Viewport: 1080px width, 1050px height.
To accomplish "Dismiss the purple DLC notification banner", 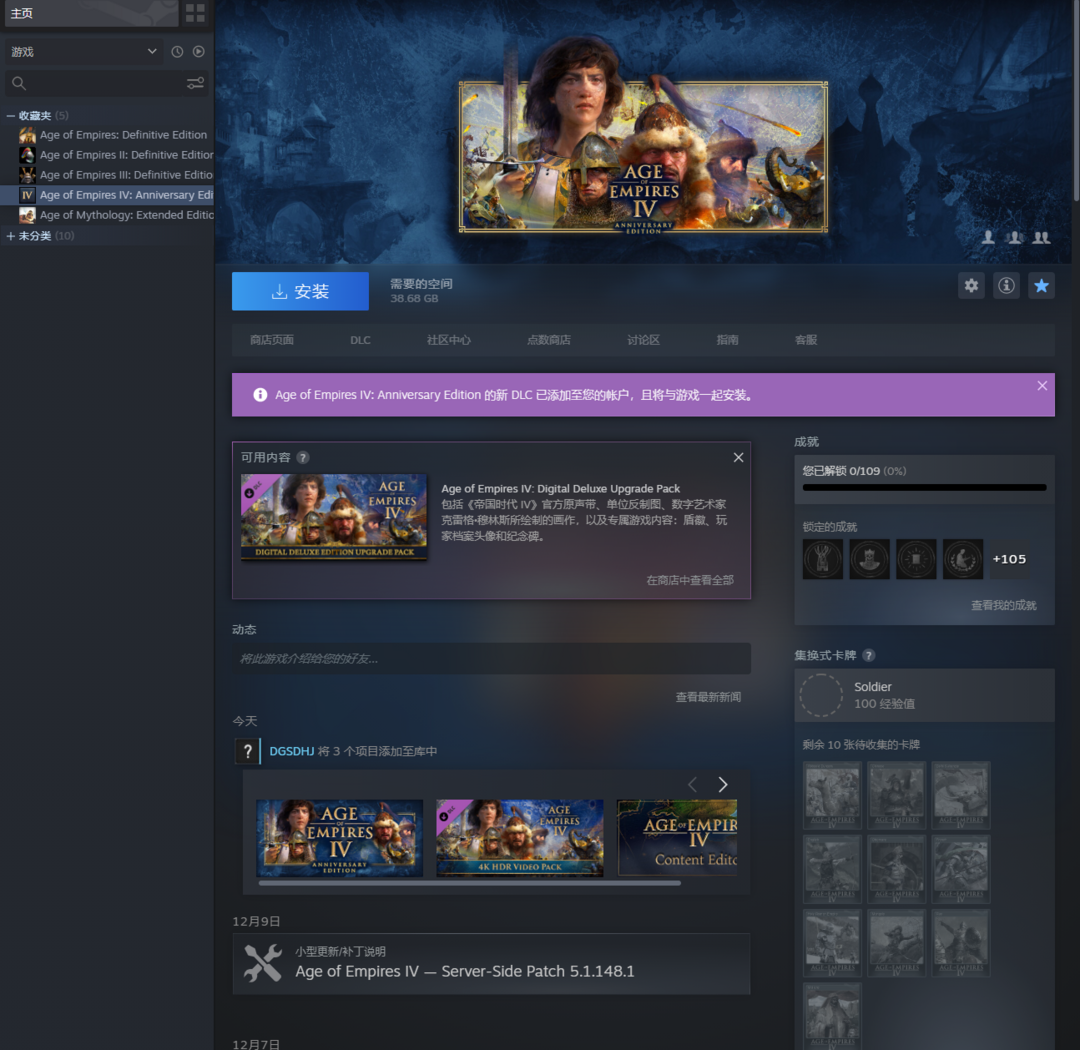I will [1042, 386].
